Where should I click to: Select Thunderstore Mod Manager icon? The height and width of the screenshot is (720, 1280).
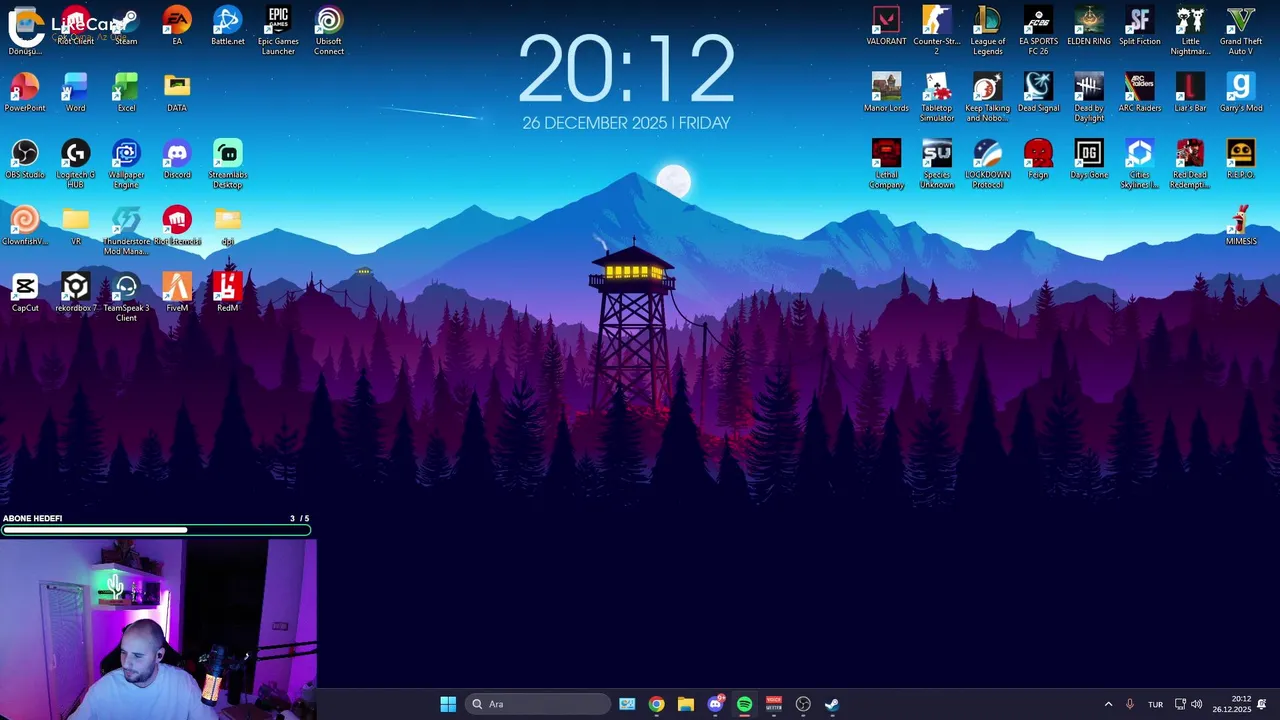tap(126, 231)
